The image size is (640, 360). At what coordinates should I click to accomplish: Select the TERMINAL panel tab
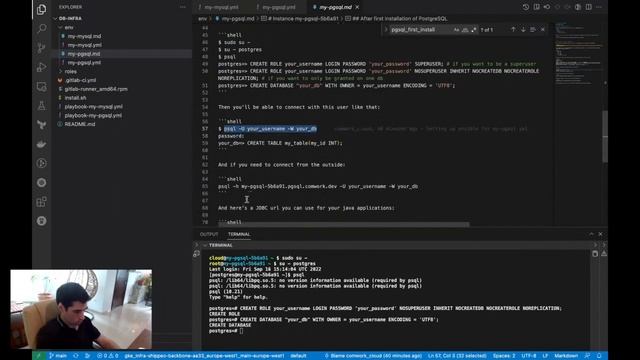click(239, 234)
